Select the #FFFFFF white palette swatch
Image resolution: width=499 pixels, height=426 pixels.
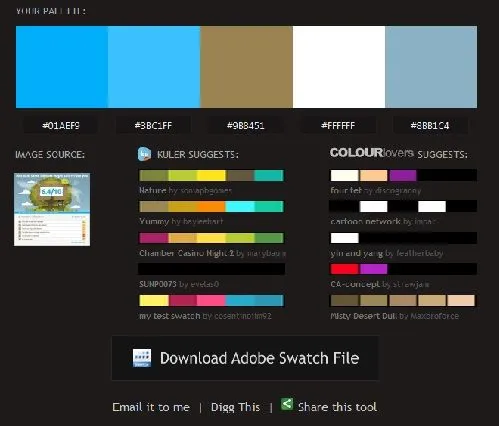[x=339, y=67]
